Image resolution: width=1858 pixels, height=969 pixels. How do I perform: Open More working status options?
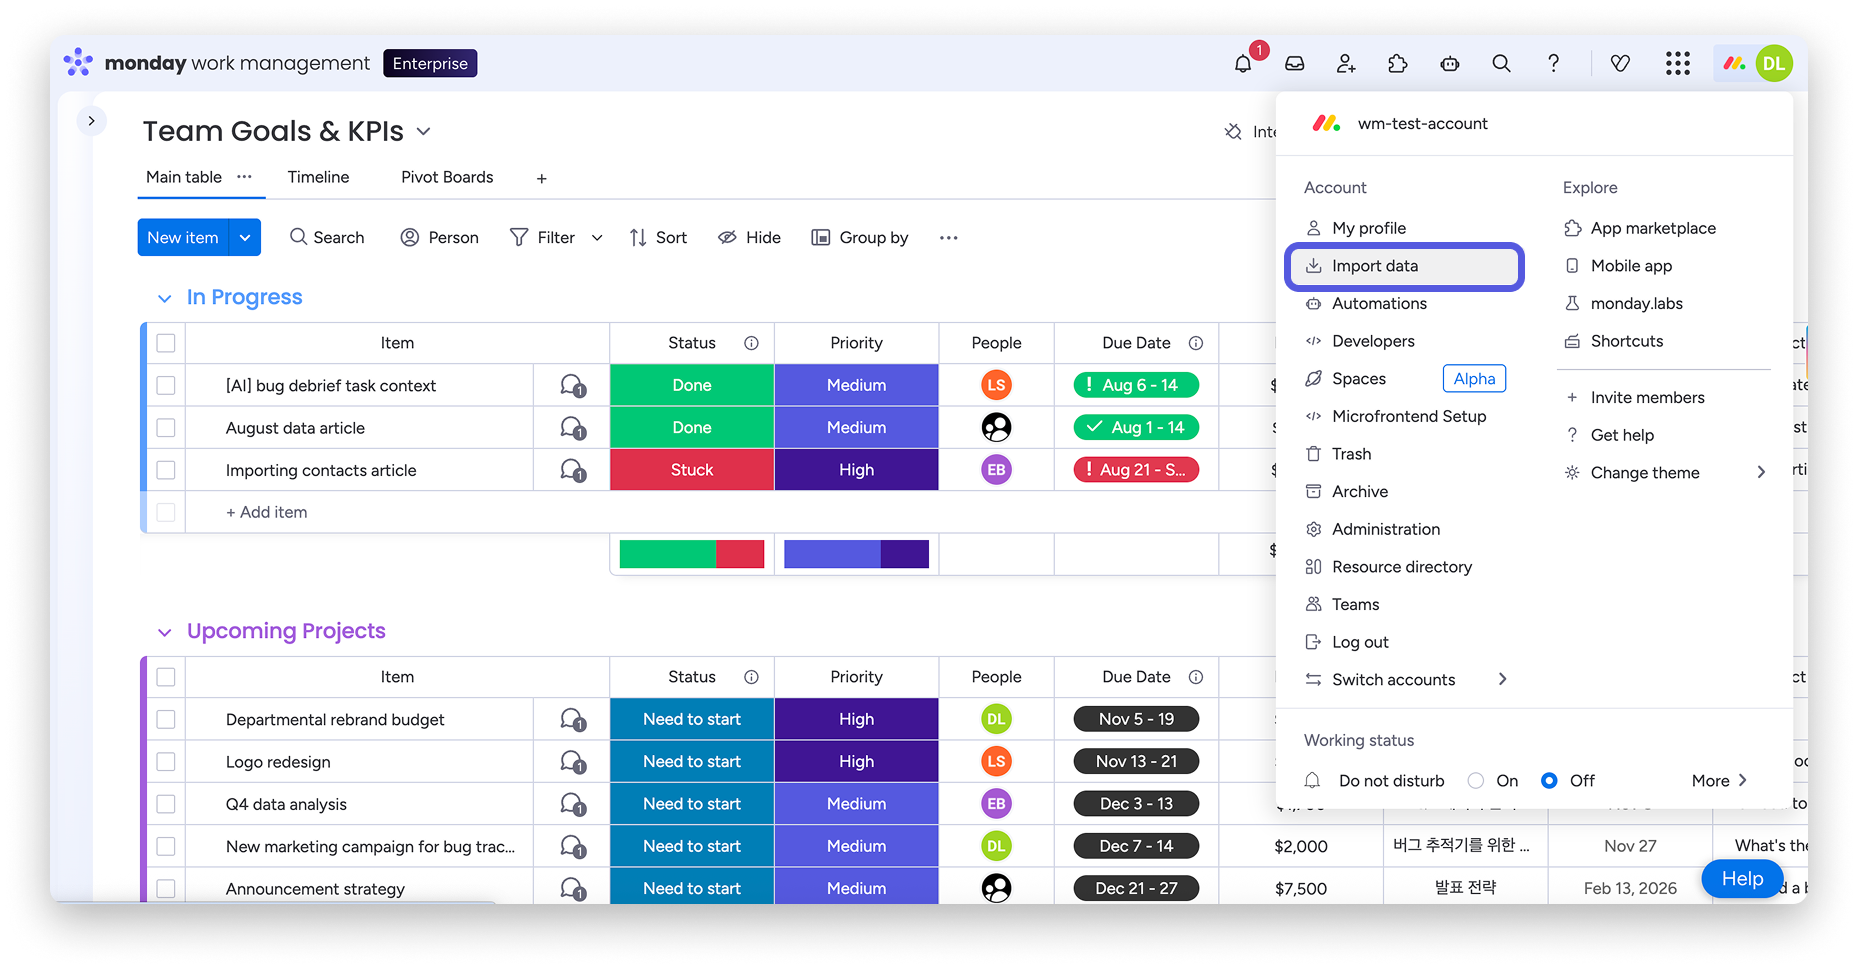[x=1719, y=781]
